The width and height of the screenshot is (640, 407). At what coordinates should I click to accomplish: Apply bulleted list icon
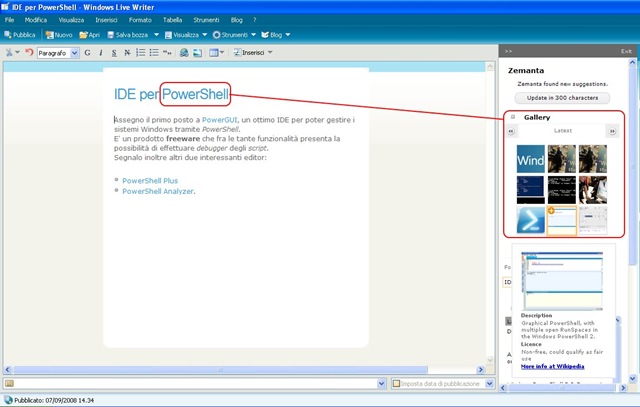coord(154,52)
